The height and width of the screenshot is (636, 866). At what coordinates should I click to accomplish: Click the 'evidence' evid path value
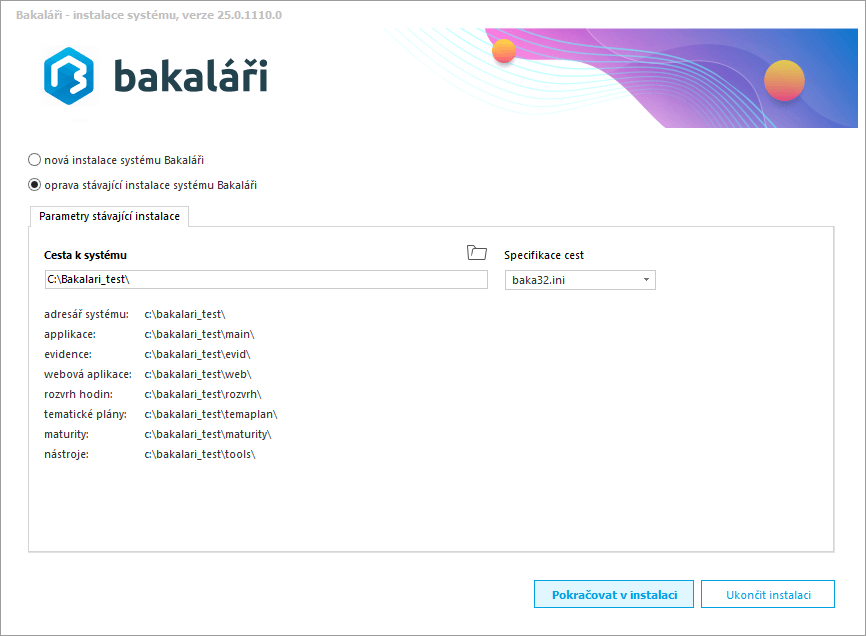[x=197, y=354]
